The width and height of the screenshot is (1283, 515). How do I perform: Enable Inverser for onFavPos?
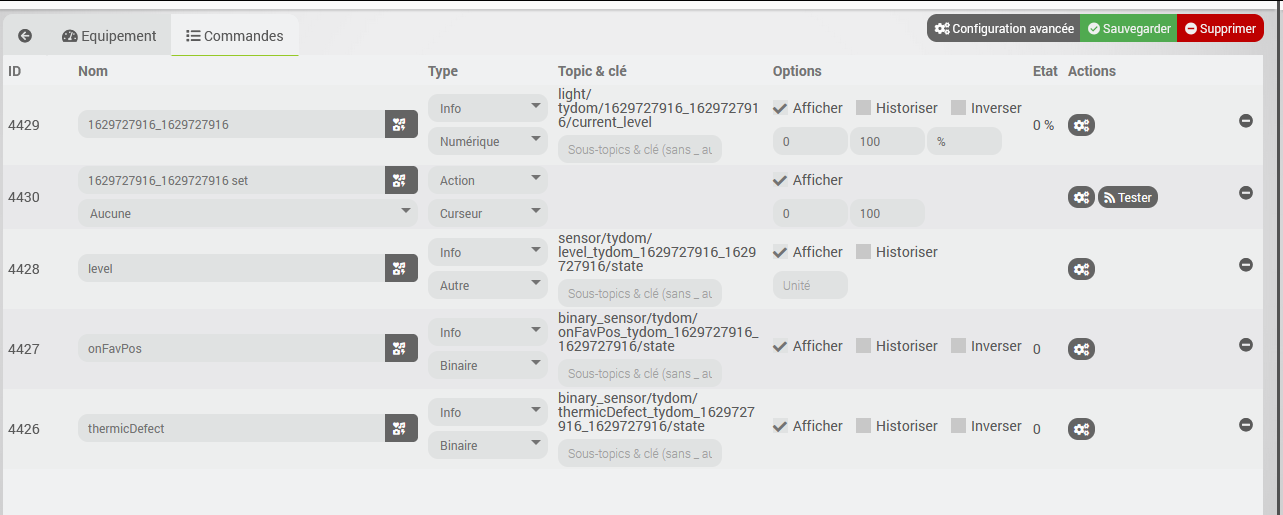(958, 346)
